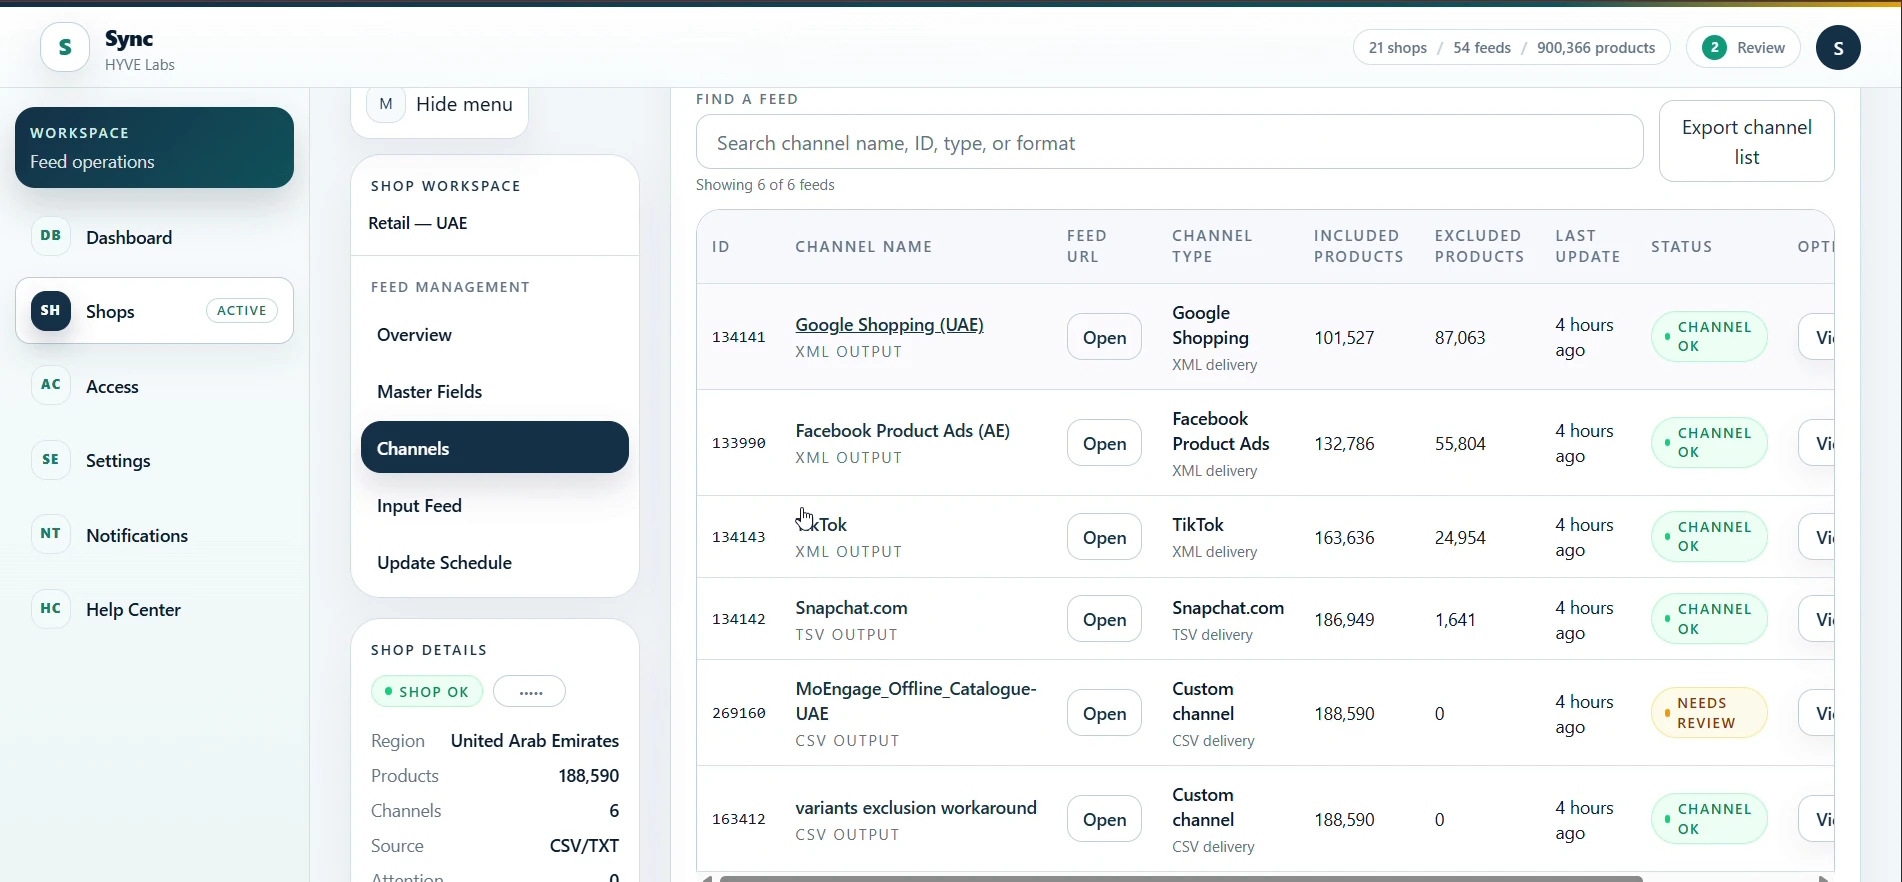This screenshot has height=882, width=1902.
Task: Click the DB Dashboard icon
Action: pyautogui.click(x=51, y=237)
